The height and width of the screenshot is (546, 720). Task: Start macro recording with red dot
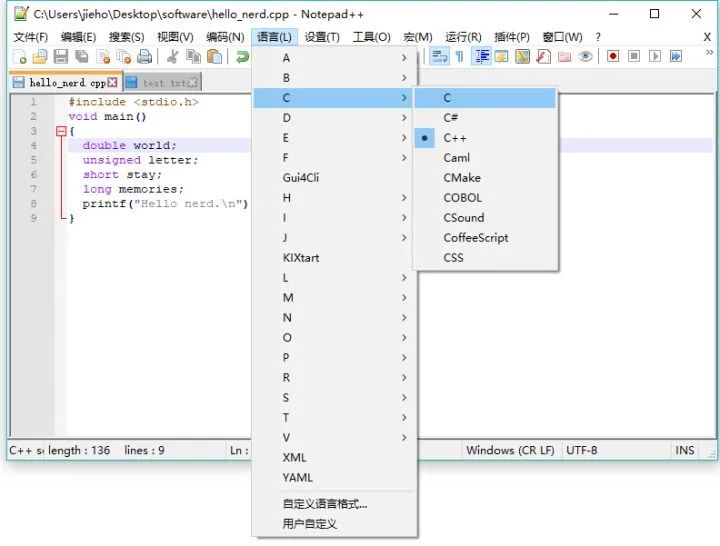click(x=613, y=56)
